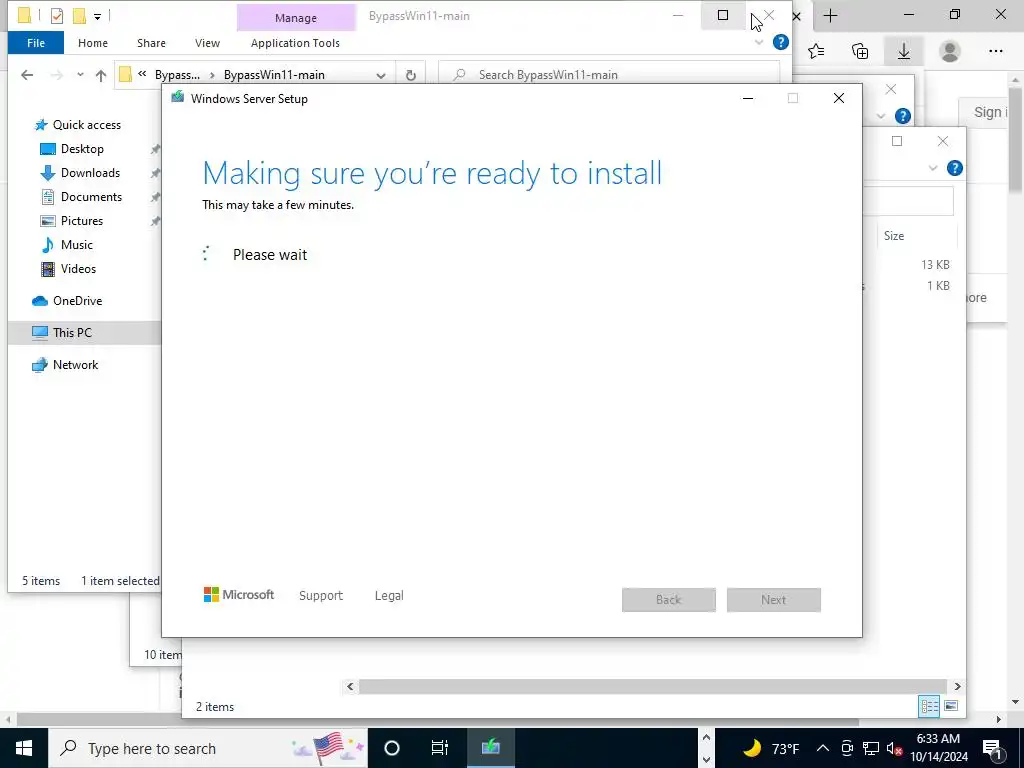Open recent locations dropdown arrow

80,75
